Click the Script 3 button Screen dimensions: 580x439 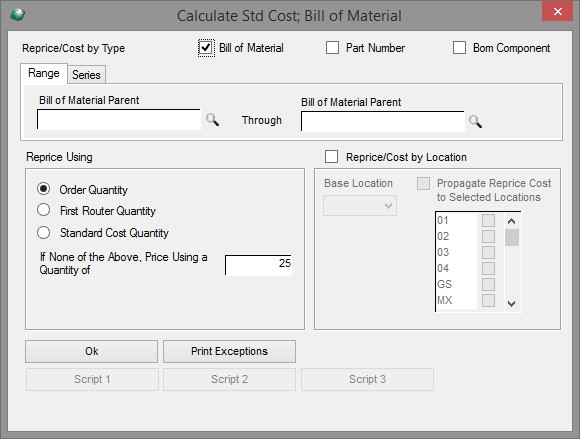[x=367, y=379]
